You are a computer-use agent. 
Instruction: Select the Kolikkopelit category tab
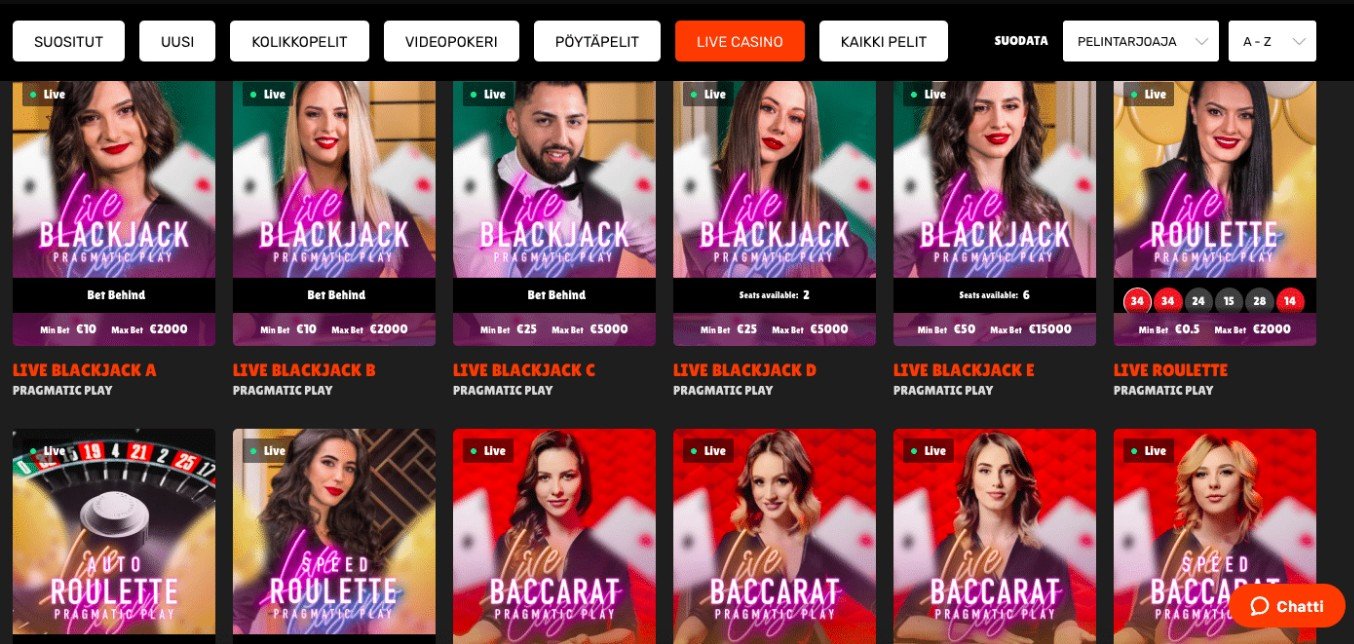pyautogui.click(x=299, y=42)
